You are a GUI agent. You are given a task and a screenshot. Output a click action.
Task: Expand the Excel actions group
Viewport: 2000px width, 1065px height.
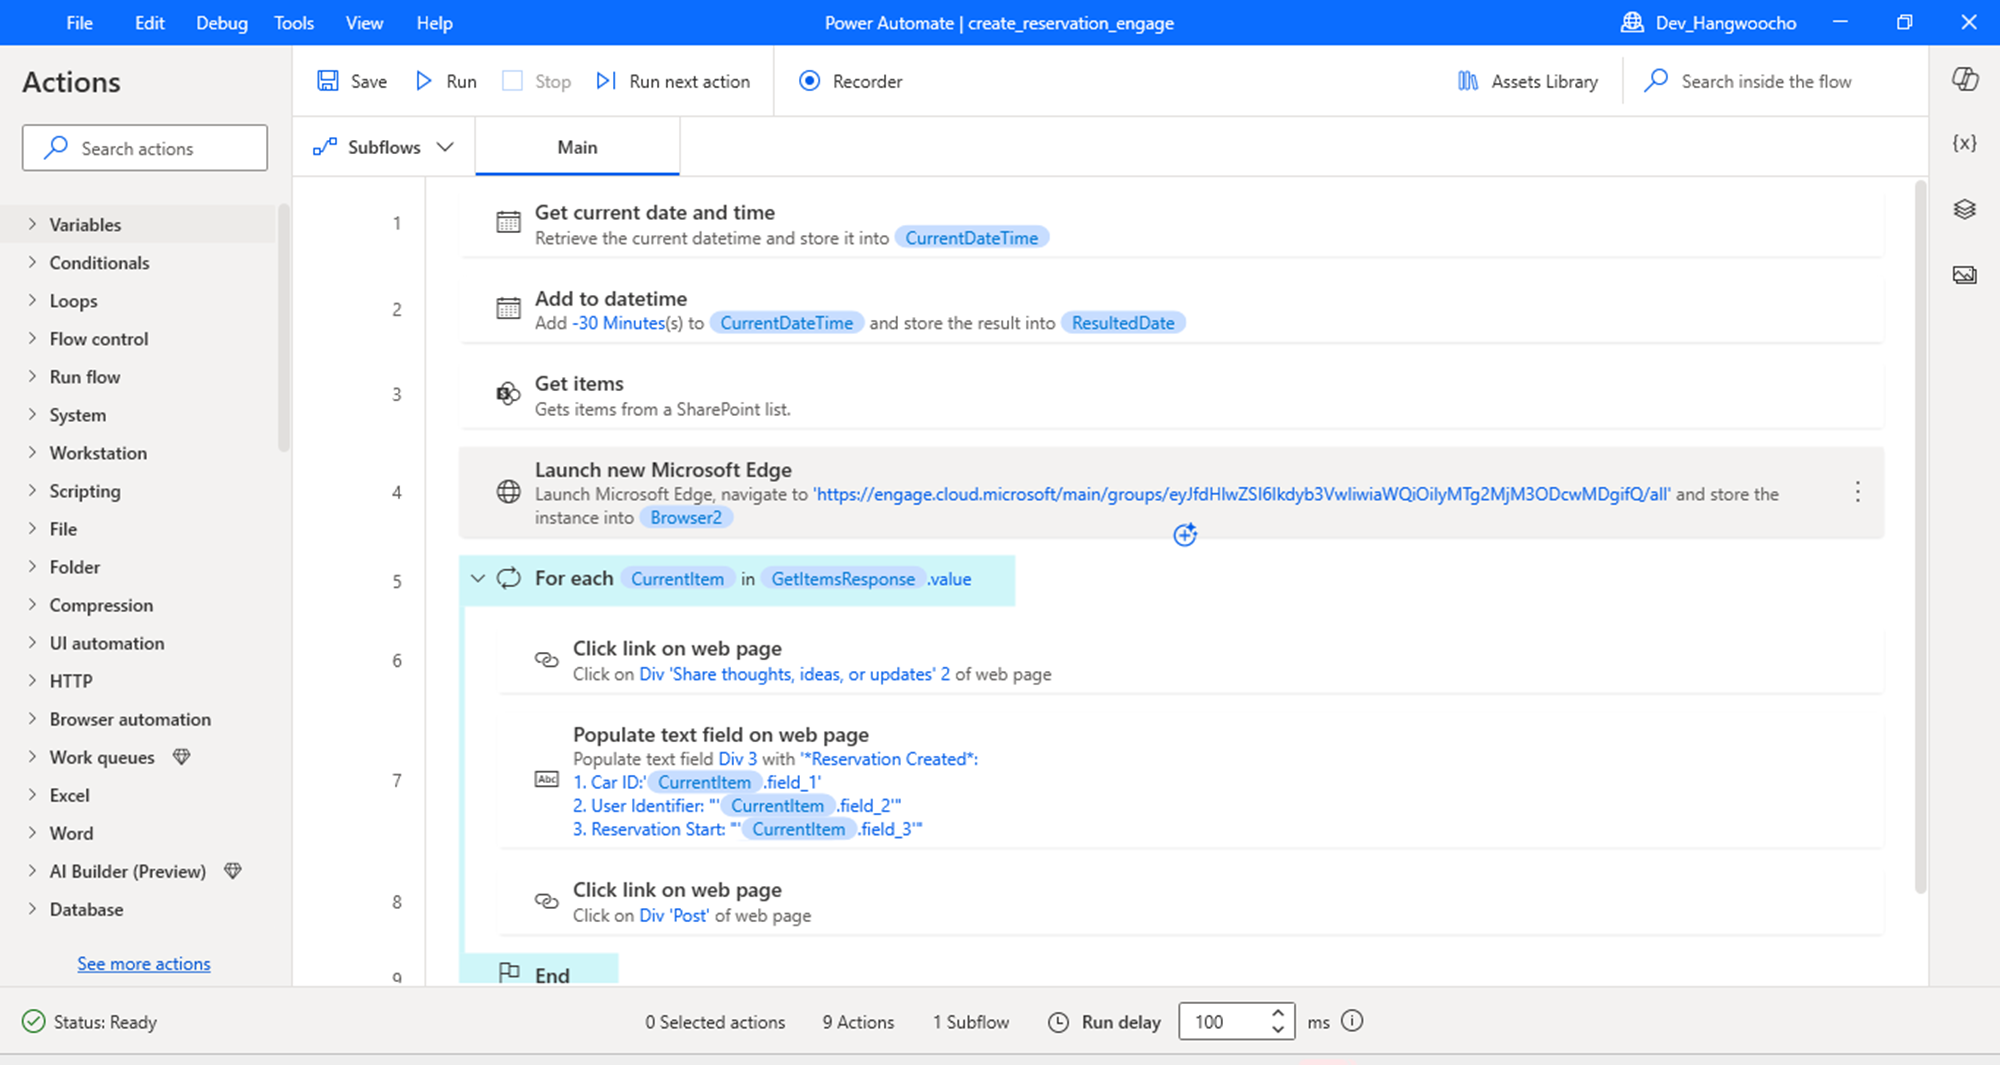pos(32,794)
